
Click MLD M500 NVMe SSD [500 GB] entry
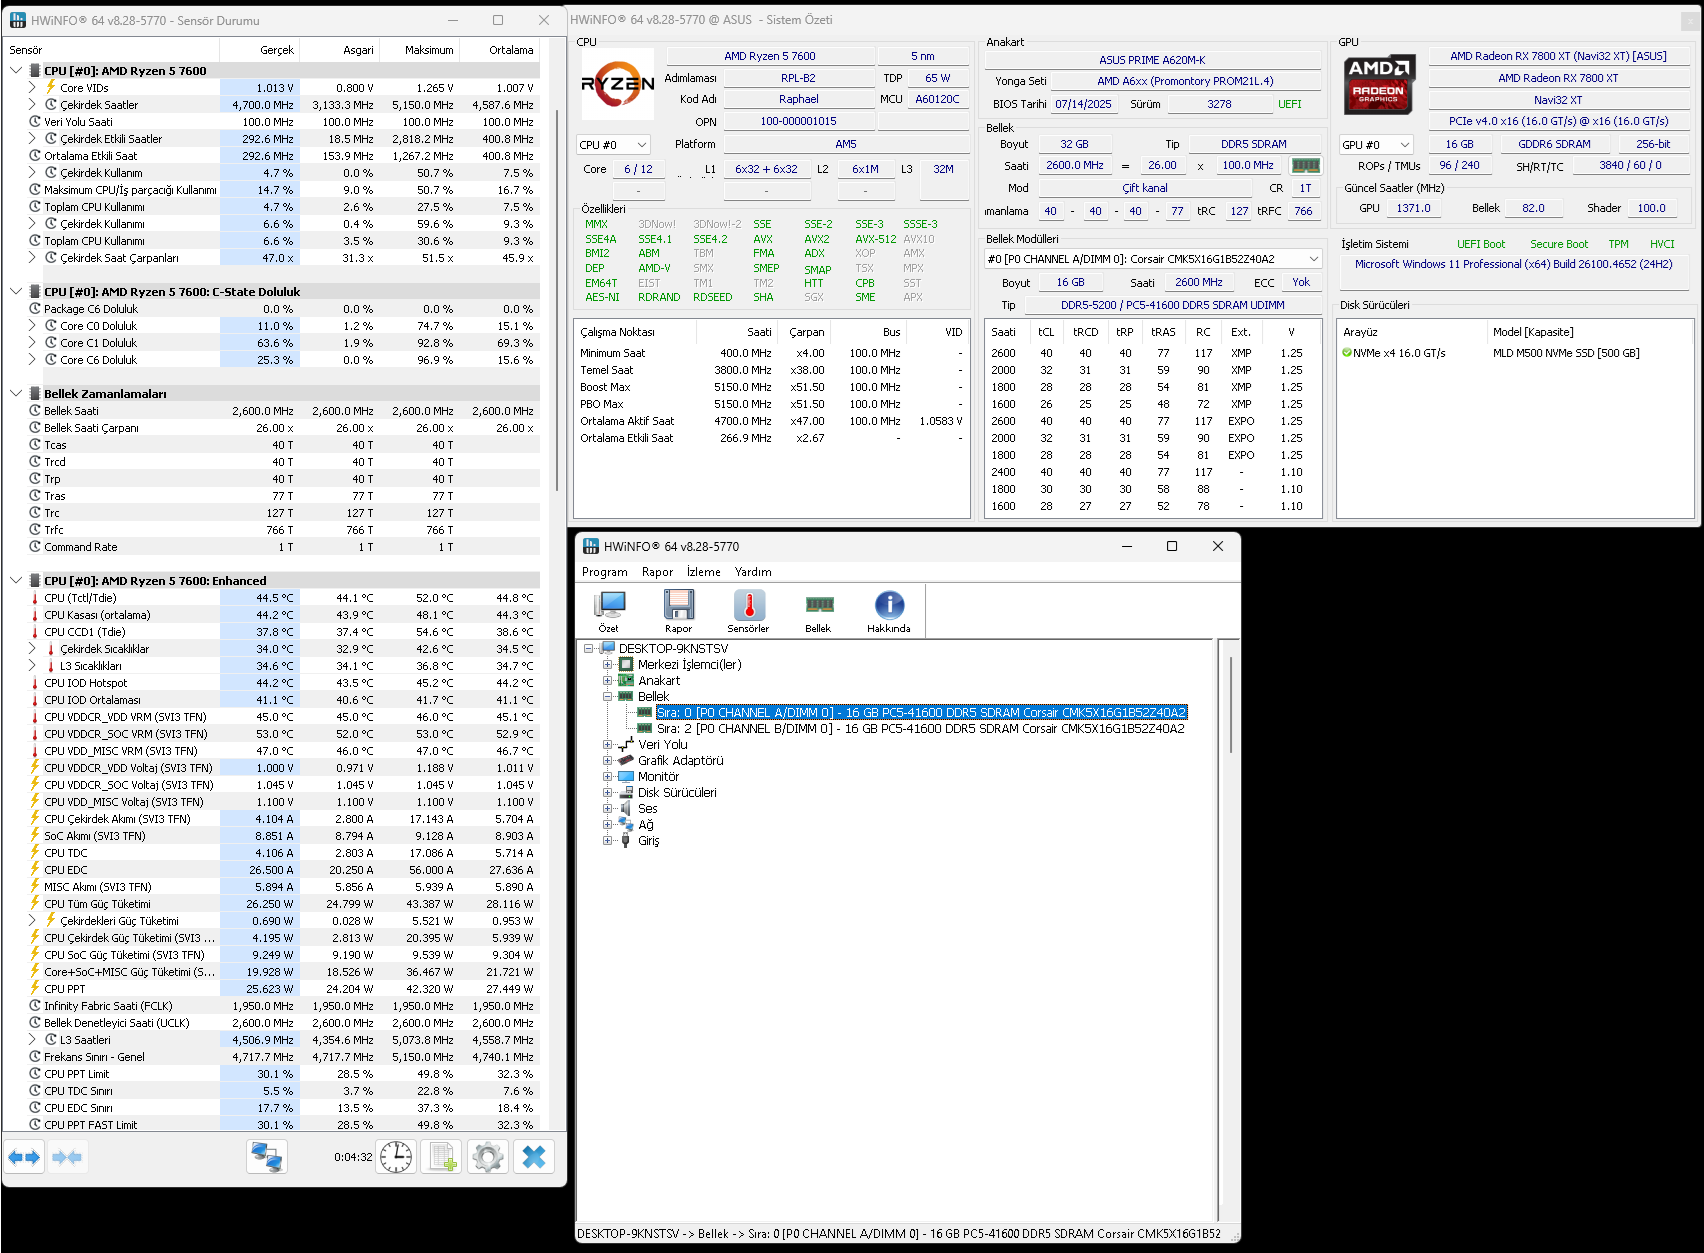pos(1566,353)
